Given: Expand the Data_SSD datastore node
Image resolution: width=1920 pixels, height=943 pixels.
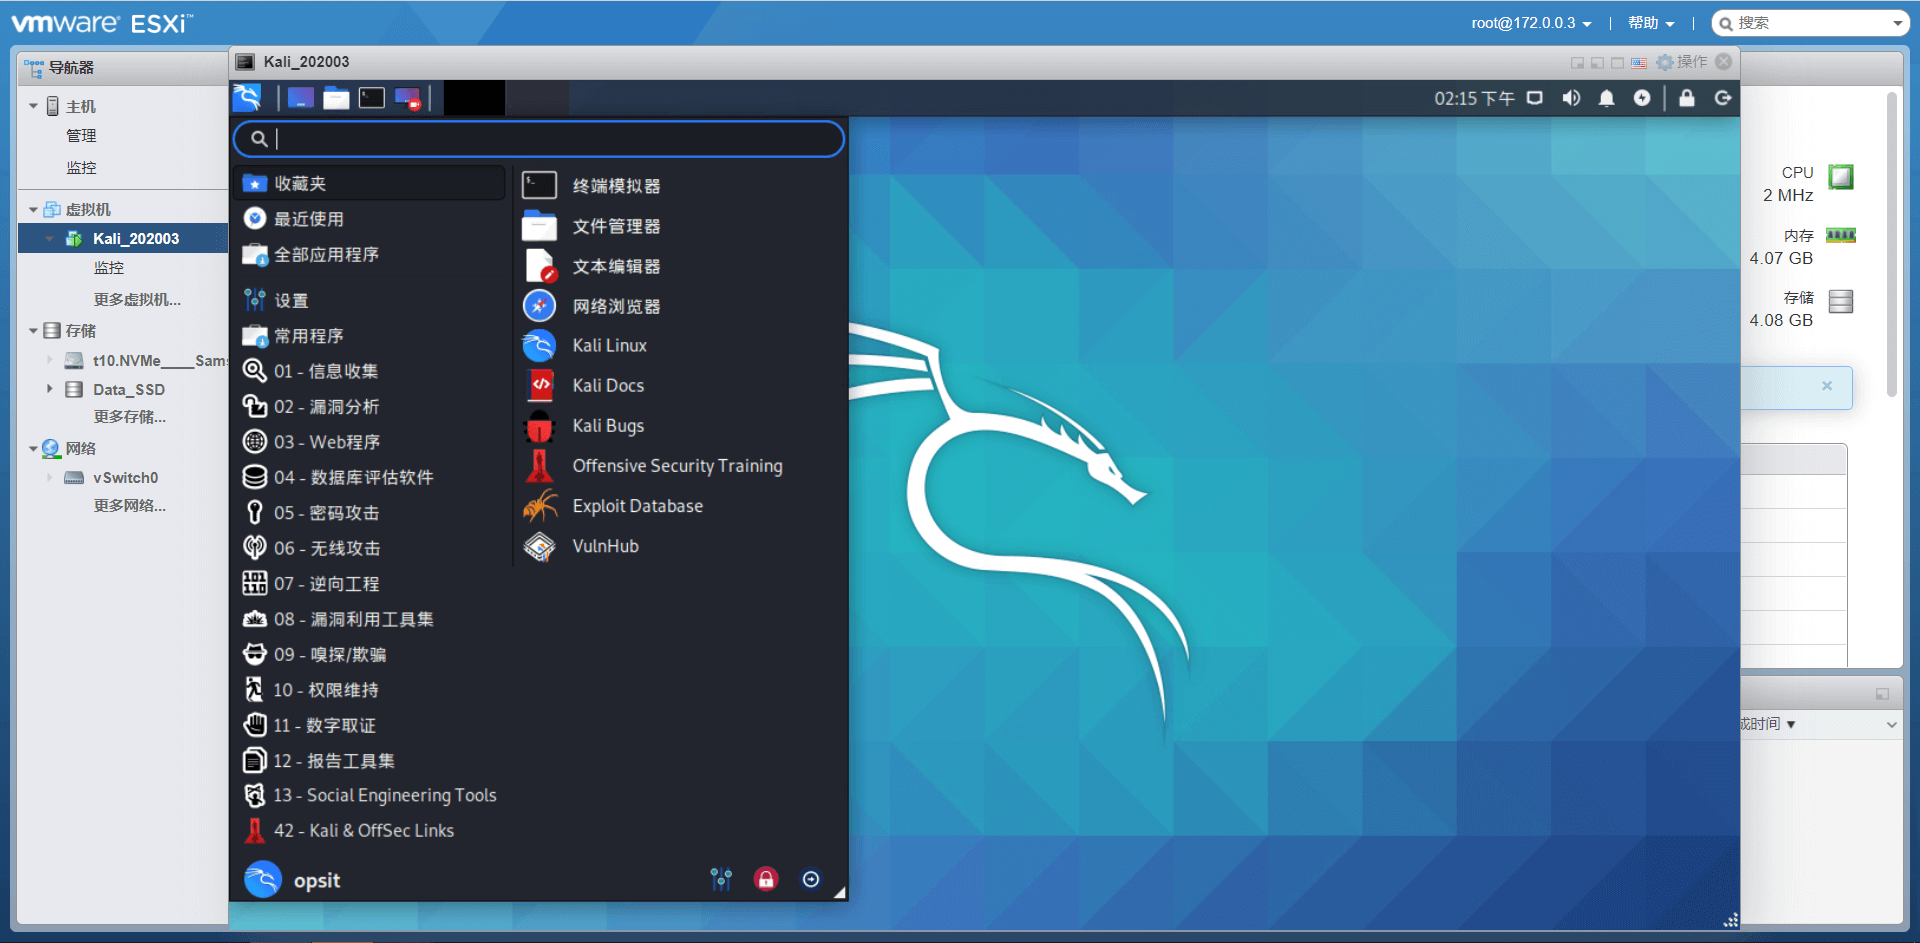Looking at the screenshot, I should point(50,389).
